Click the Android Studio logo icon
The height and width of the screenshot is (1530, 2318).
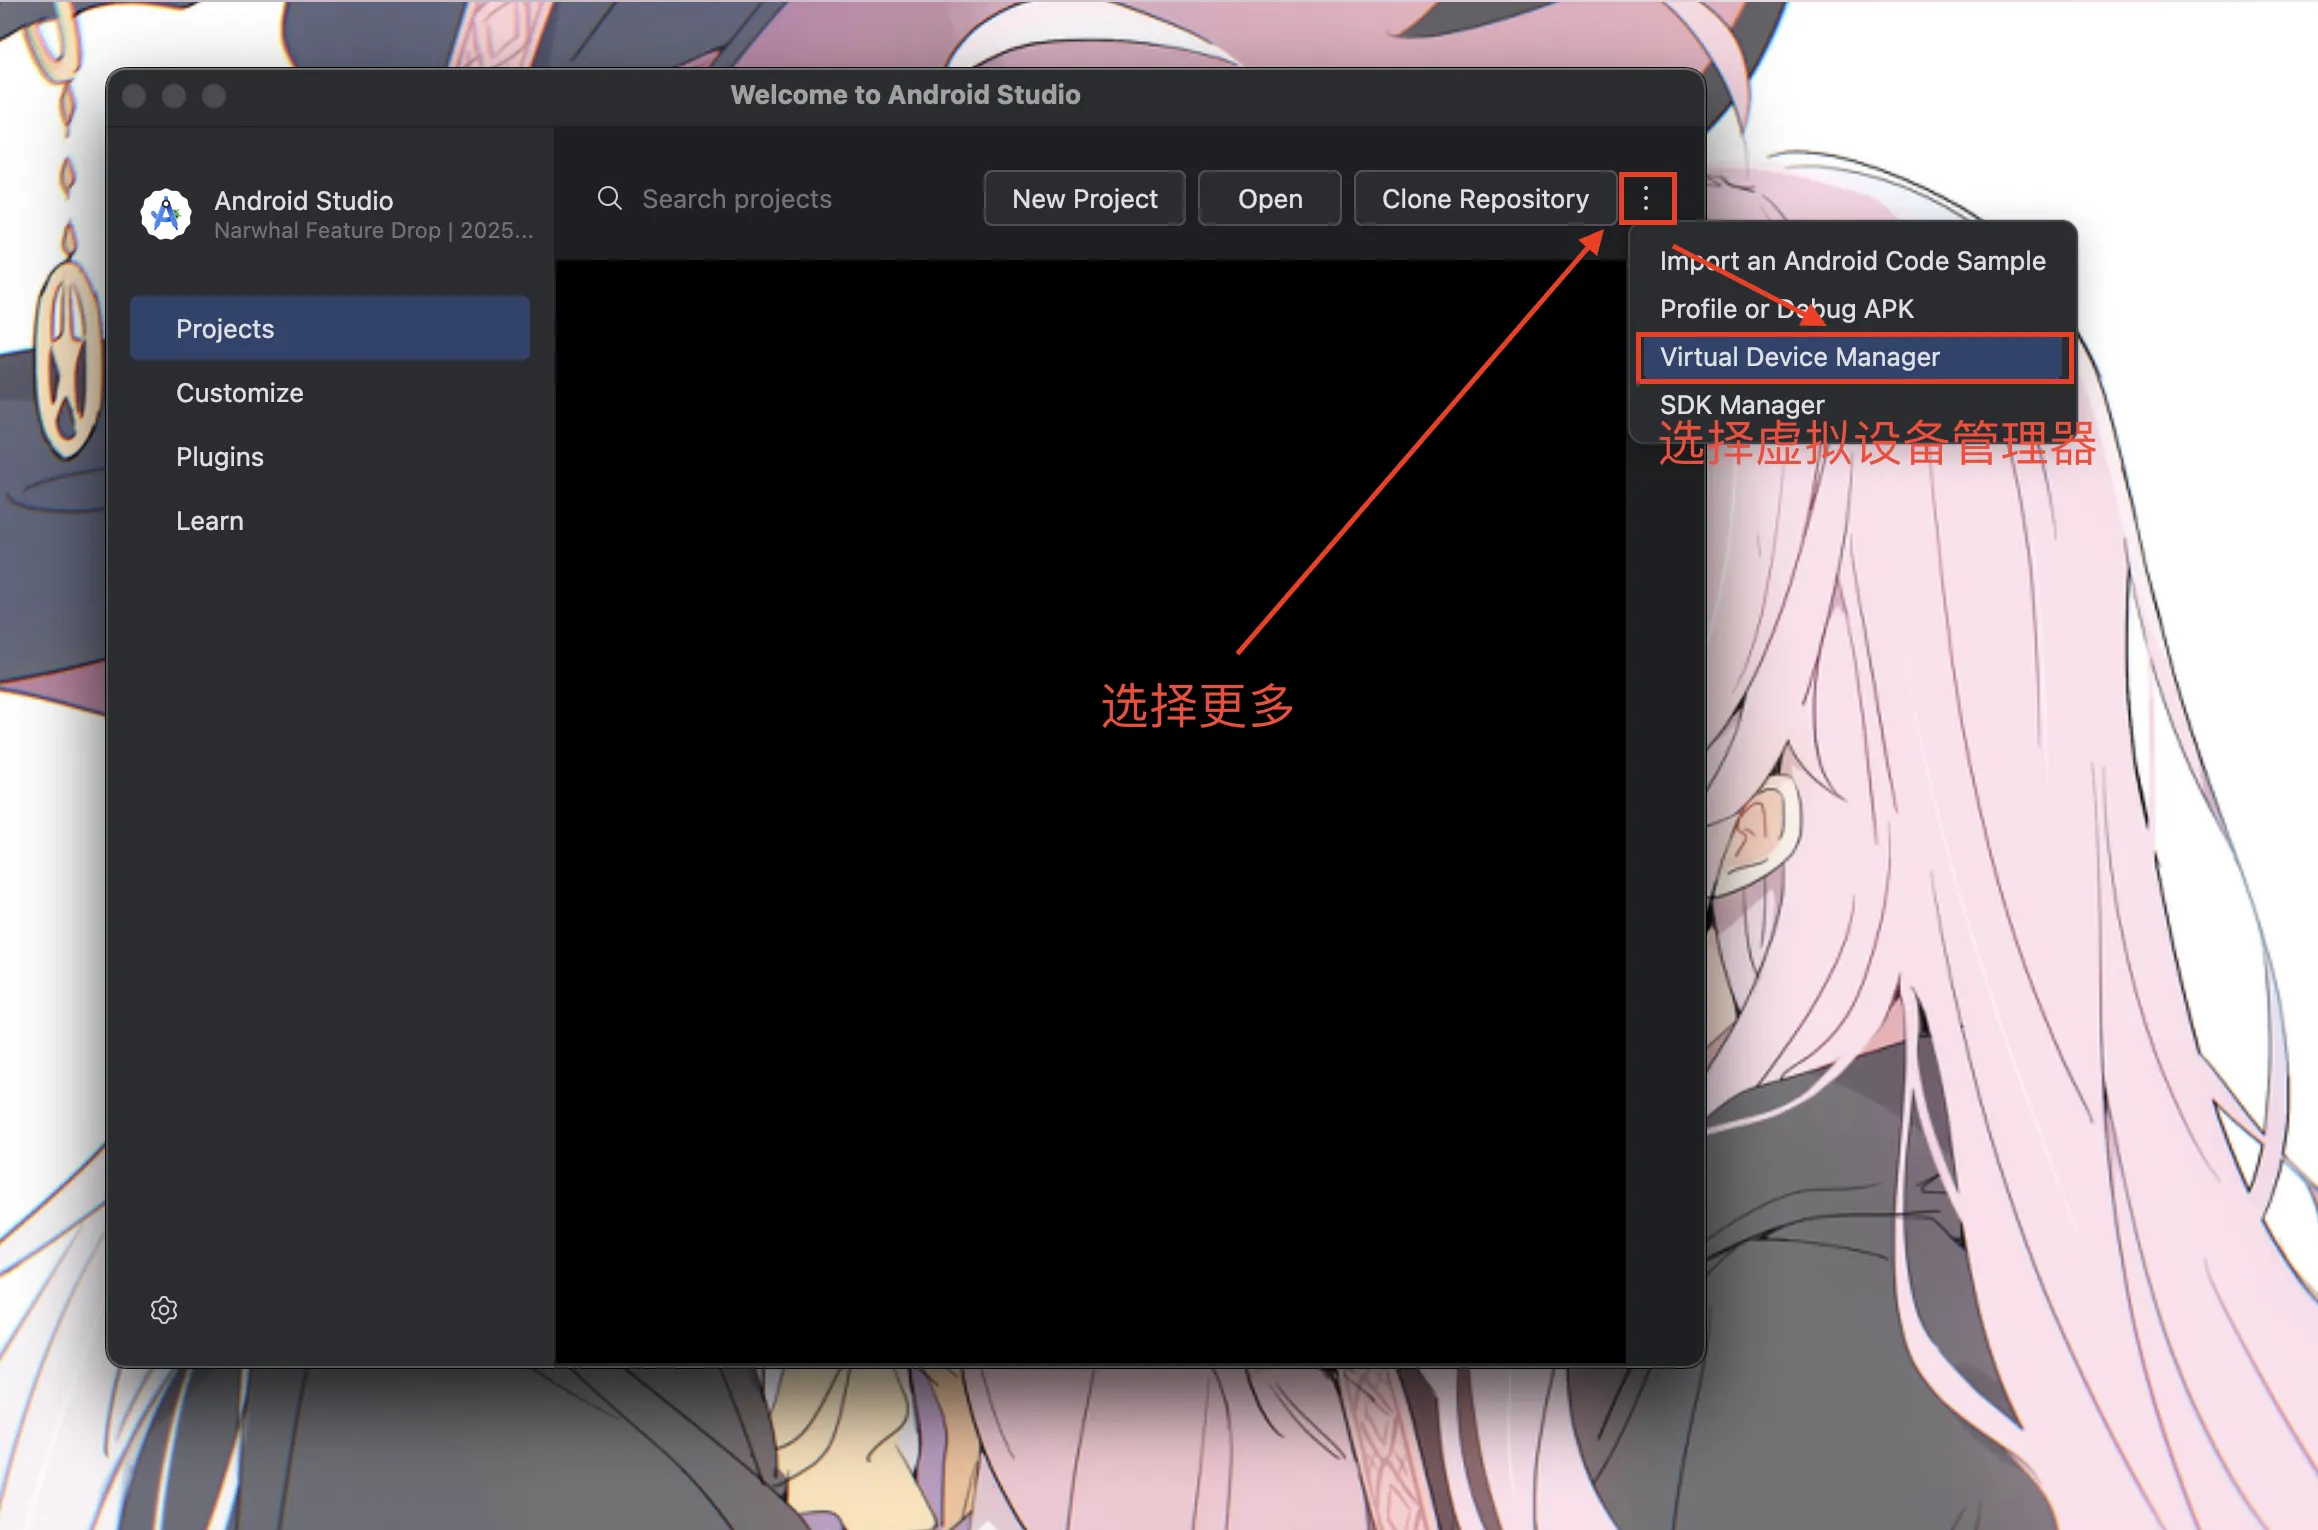(166, 214)
